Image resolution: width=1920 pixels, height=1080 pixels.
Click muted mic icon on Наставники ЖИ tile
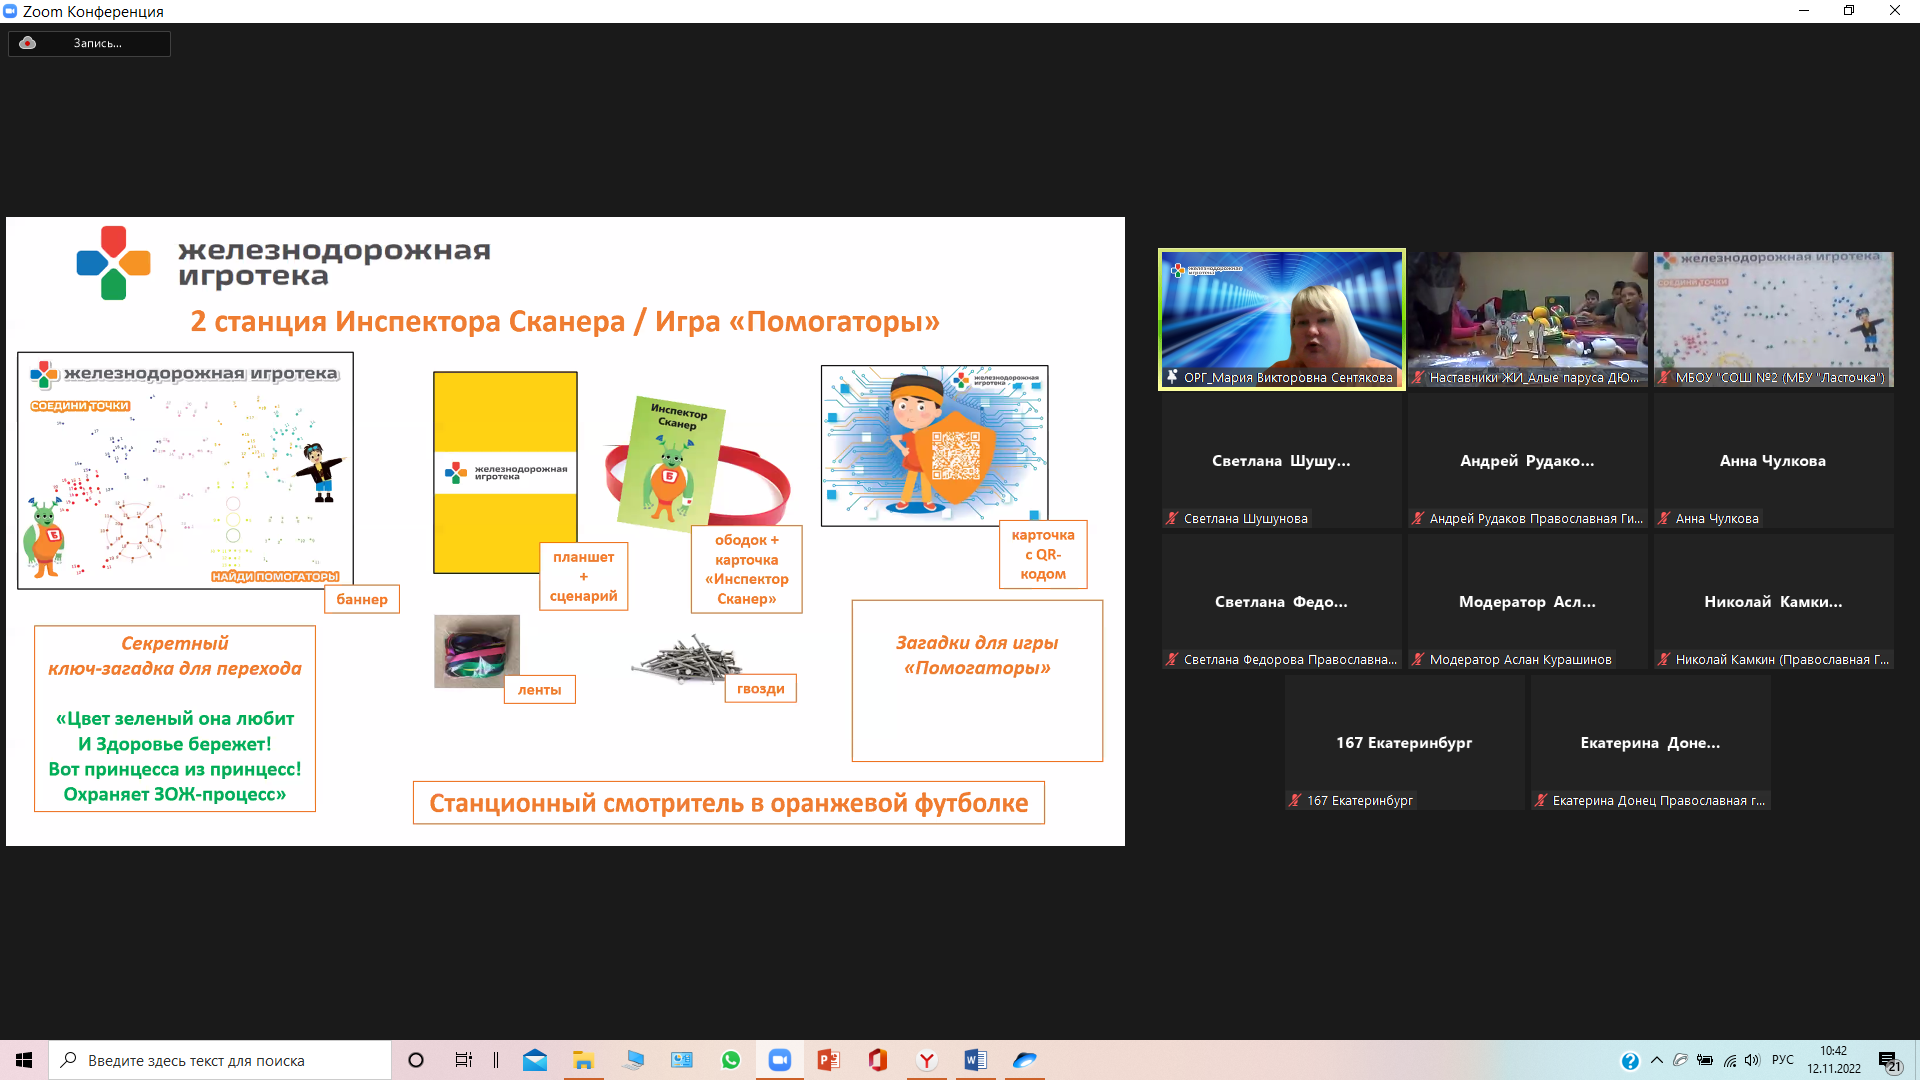(x=1418, y=377)
